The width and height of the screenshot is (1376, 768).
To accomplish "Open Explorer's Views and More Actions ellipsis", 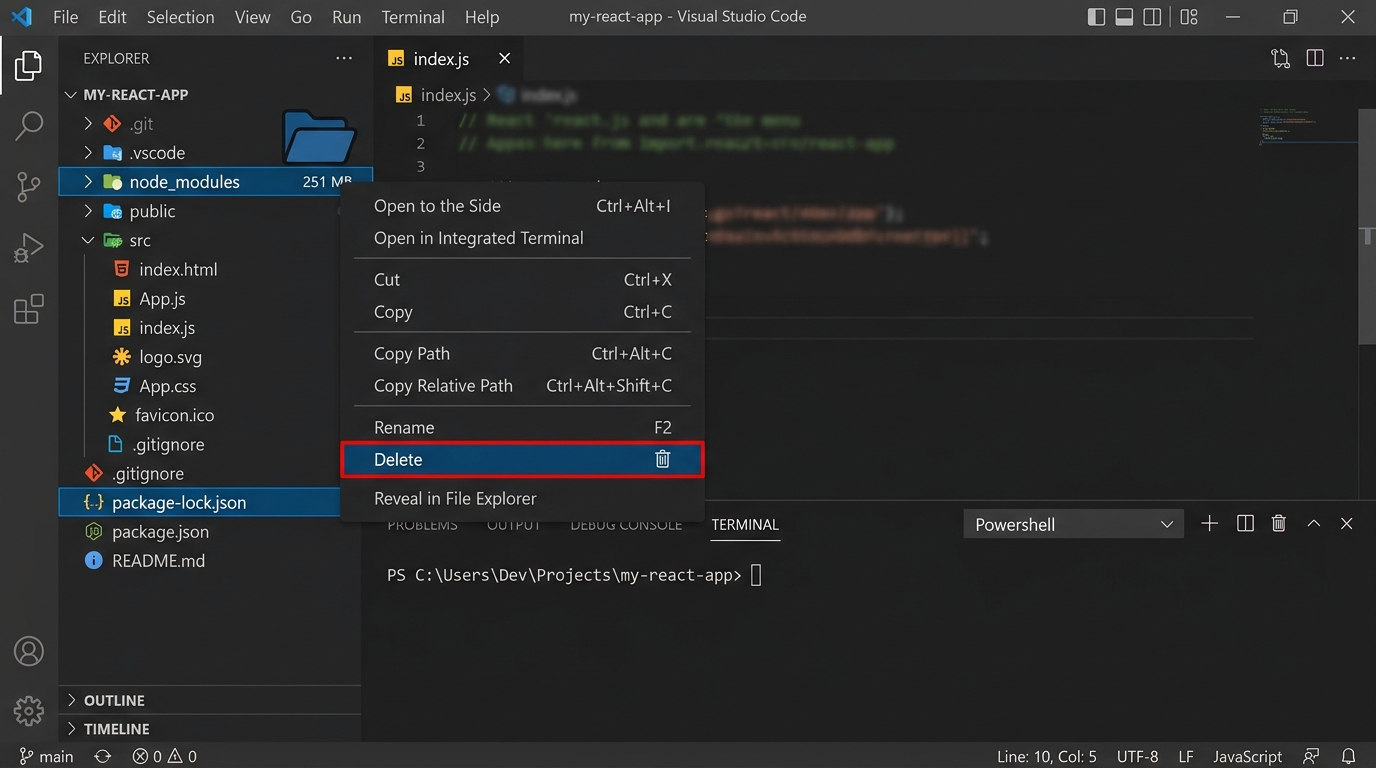I will pyautogui.click(x=344, y=58).
